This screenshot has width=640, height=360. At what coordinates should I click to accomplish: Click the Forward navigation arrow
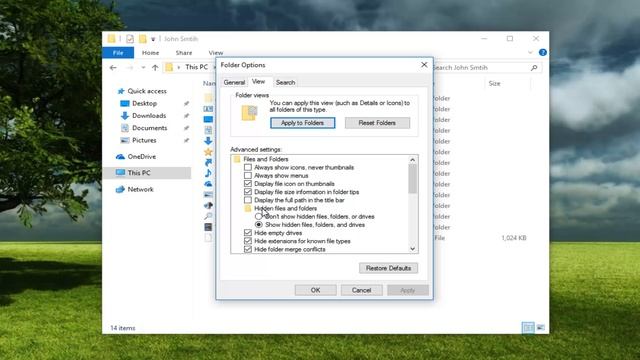point(130,68)
